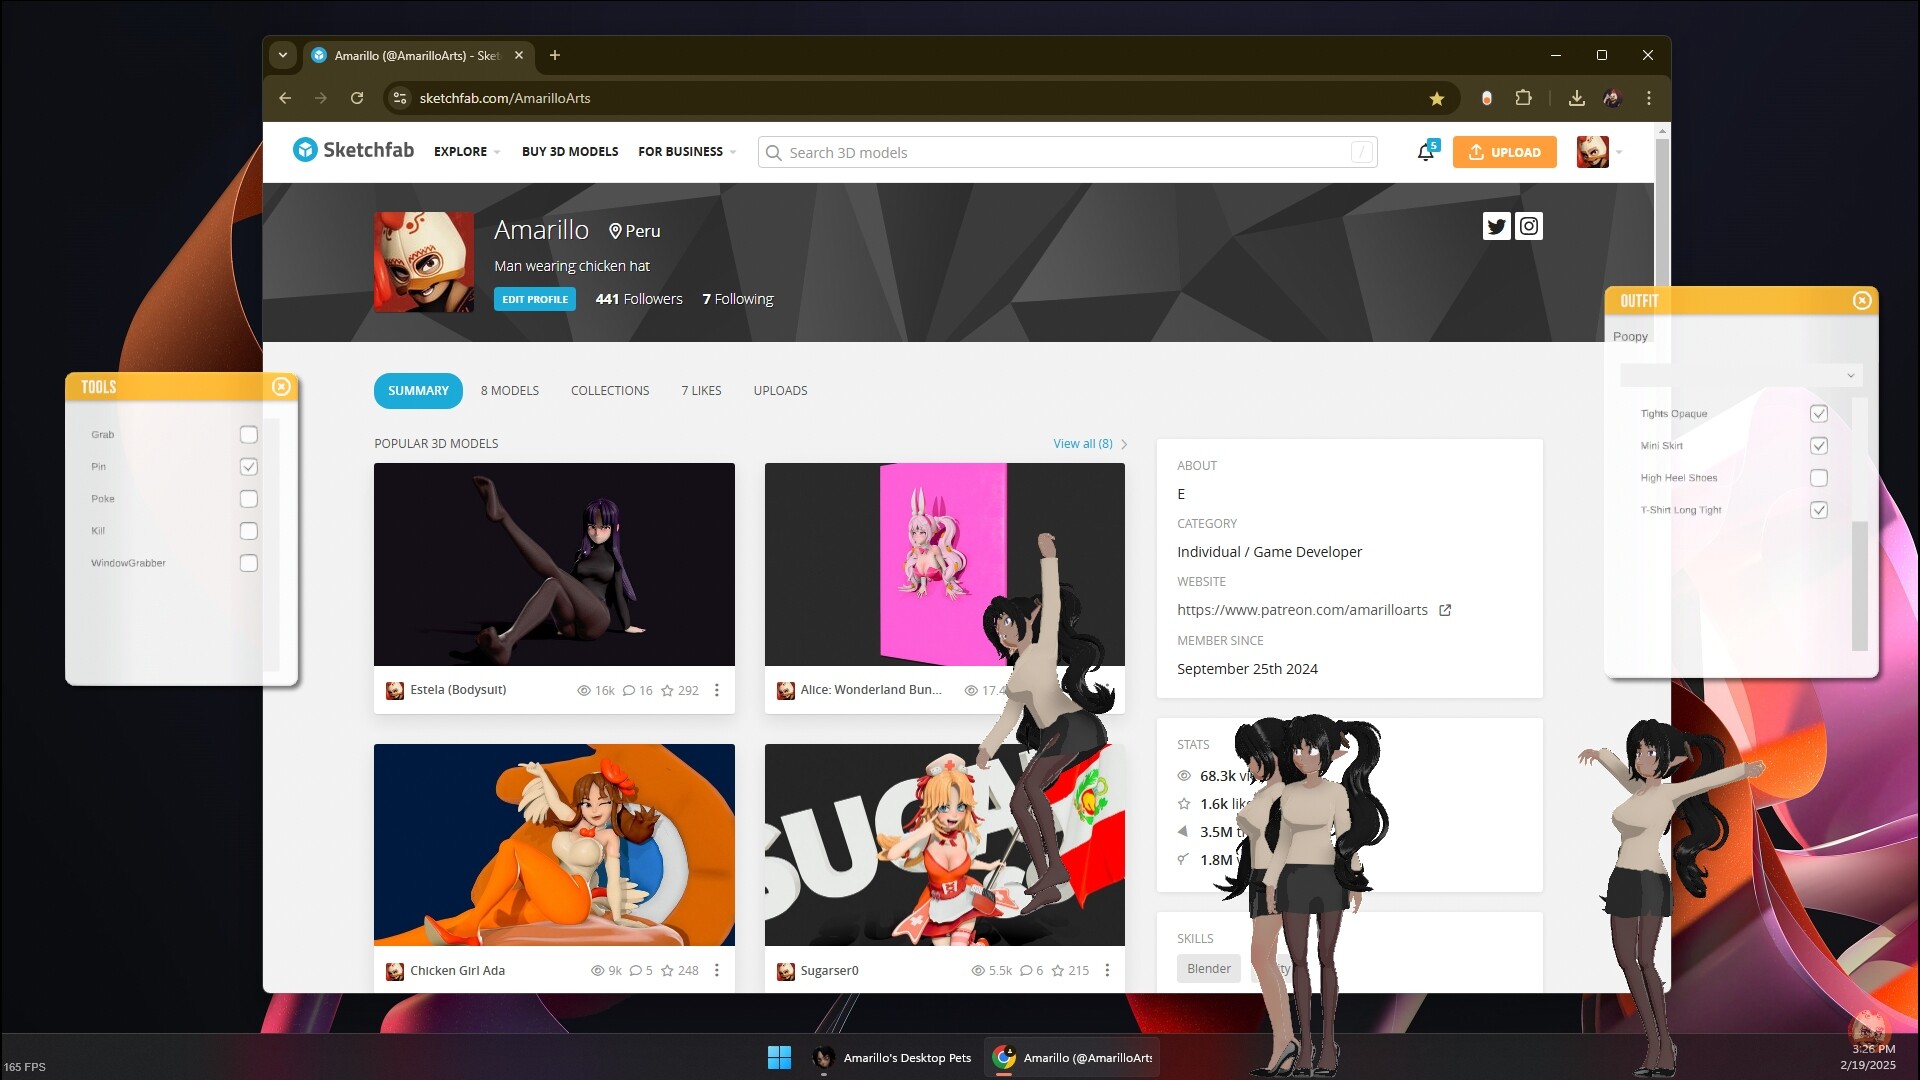Open the Patreon website link
The height and width of the screenshot is (1080, 1920).
click(1302, 610)
